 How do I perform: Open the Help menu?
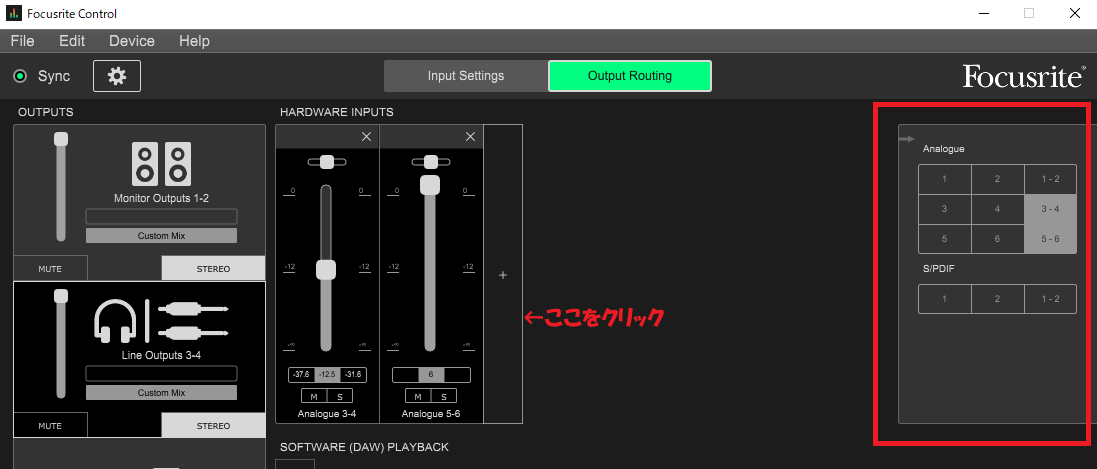[x=194, y=41]
